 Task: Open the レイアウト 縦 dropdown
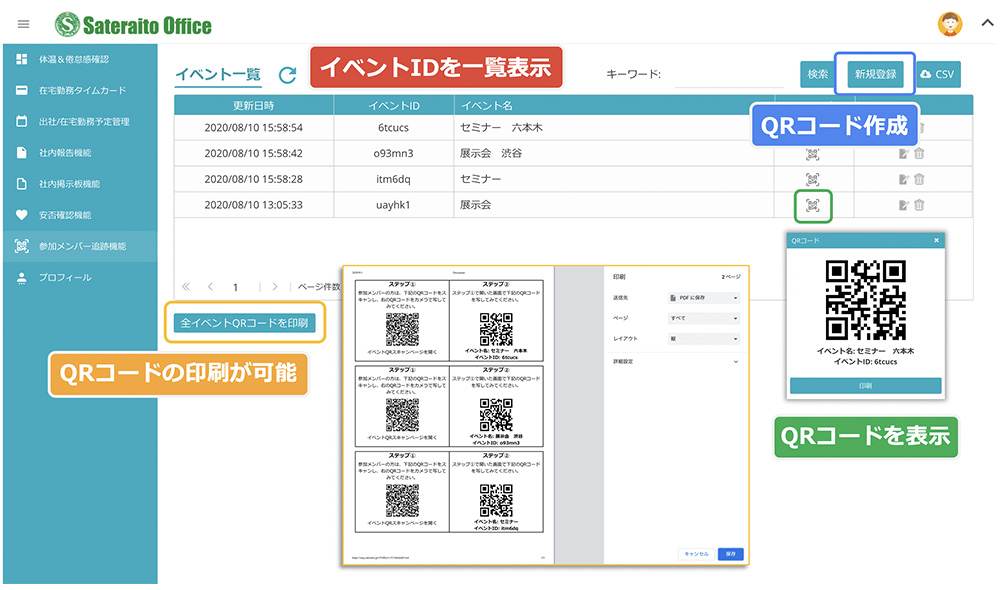click(703, 339)
